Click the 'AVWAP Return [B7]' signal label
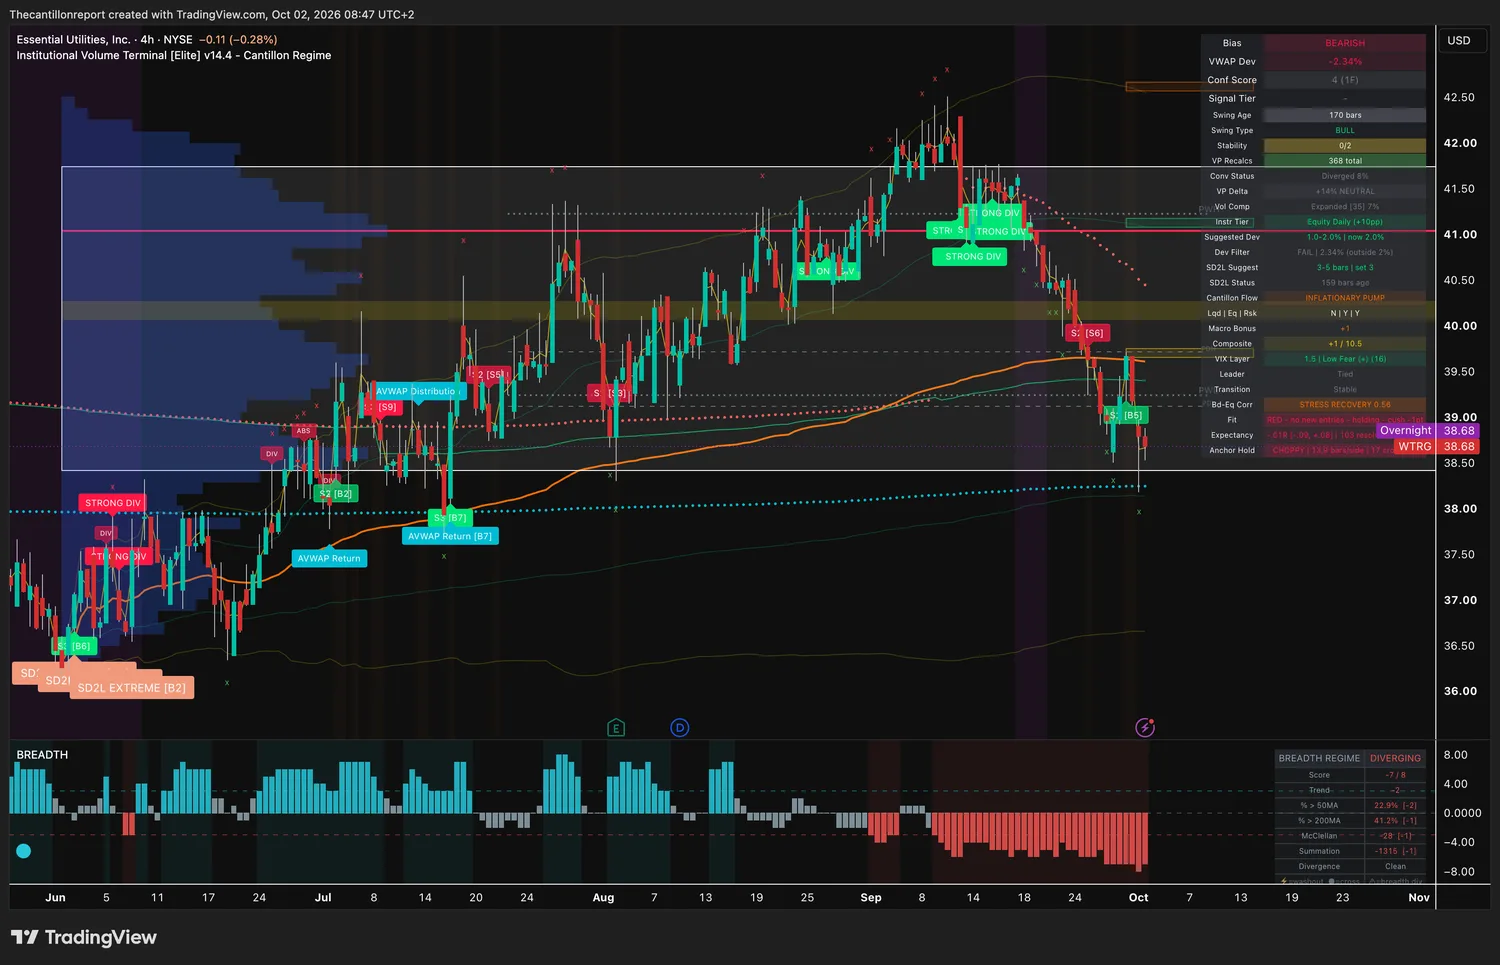1500x965 pixels. (x=450, y=536)
